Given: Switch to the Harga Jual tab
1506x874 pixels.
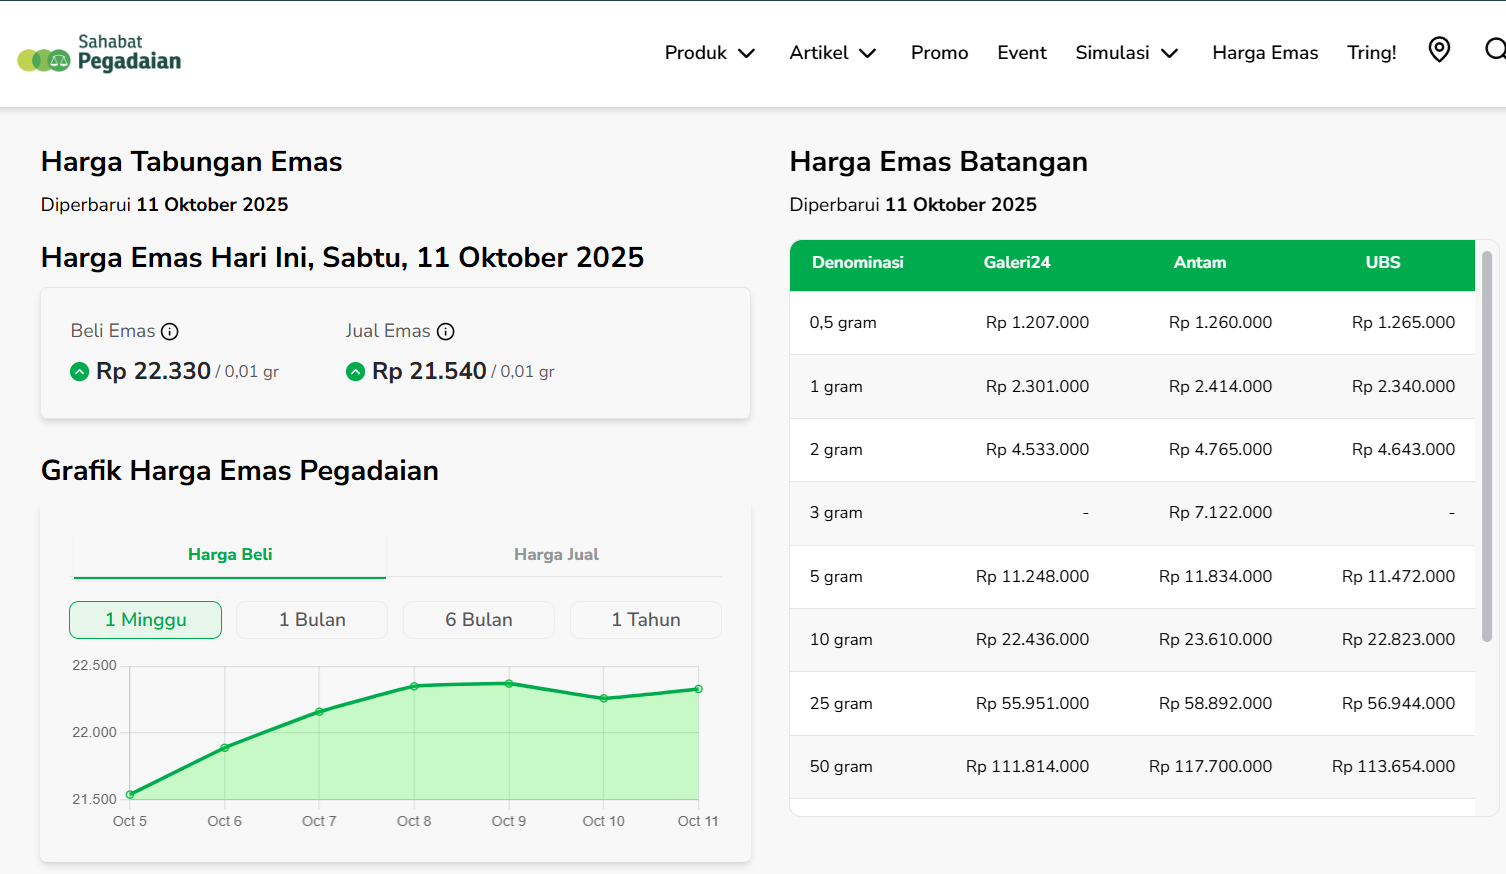Looking at the screenshot, I should (556, 555).
